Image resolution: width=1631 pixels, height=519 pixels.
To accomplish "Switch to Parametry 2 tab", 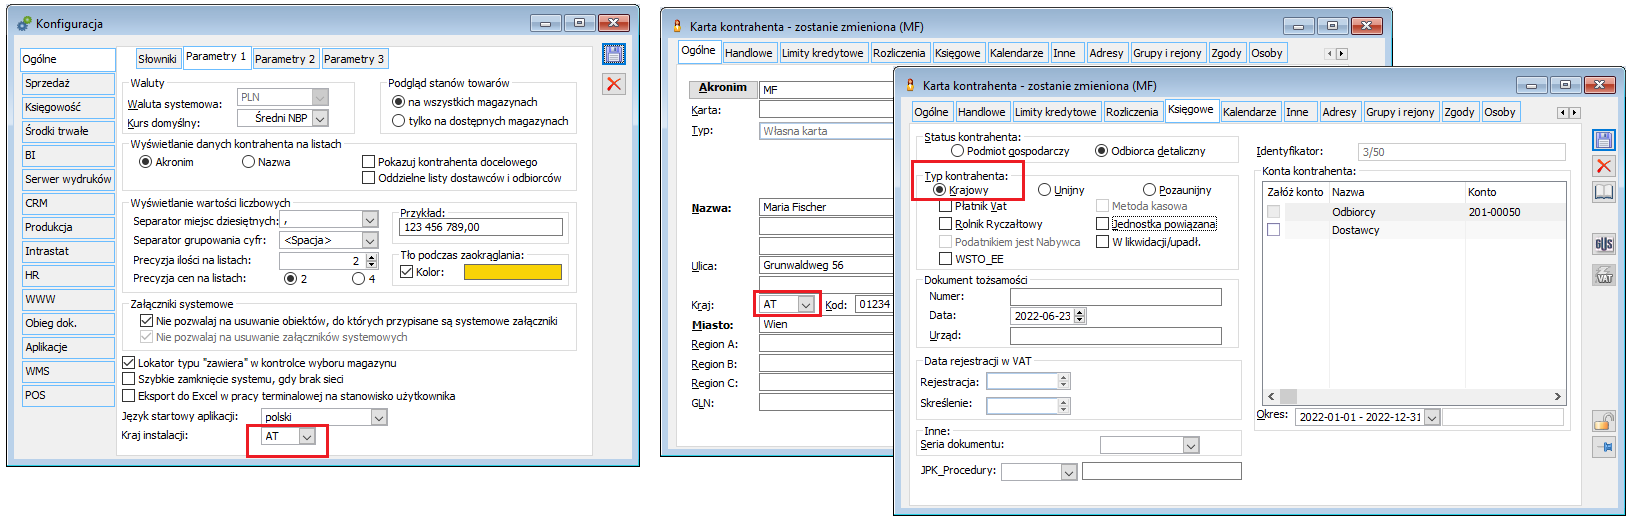I will click(285, 59).
